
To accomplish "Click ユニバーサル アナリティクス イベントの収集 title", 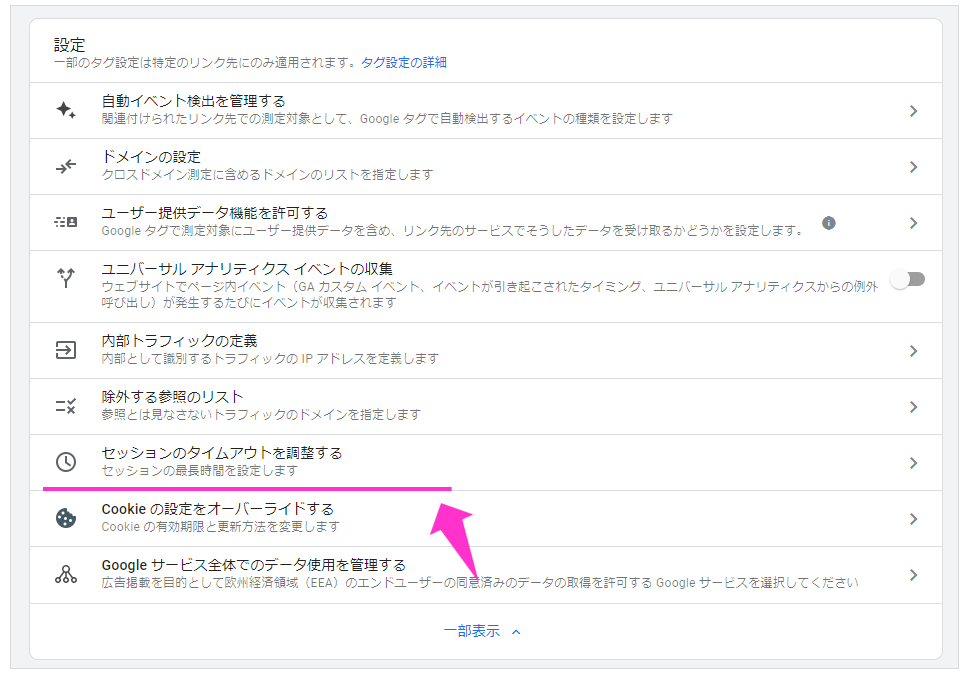I will (x=247, y=269).
